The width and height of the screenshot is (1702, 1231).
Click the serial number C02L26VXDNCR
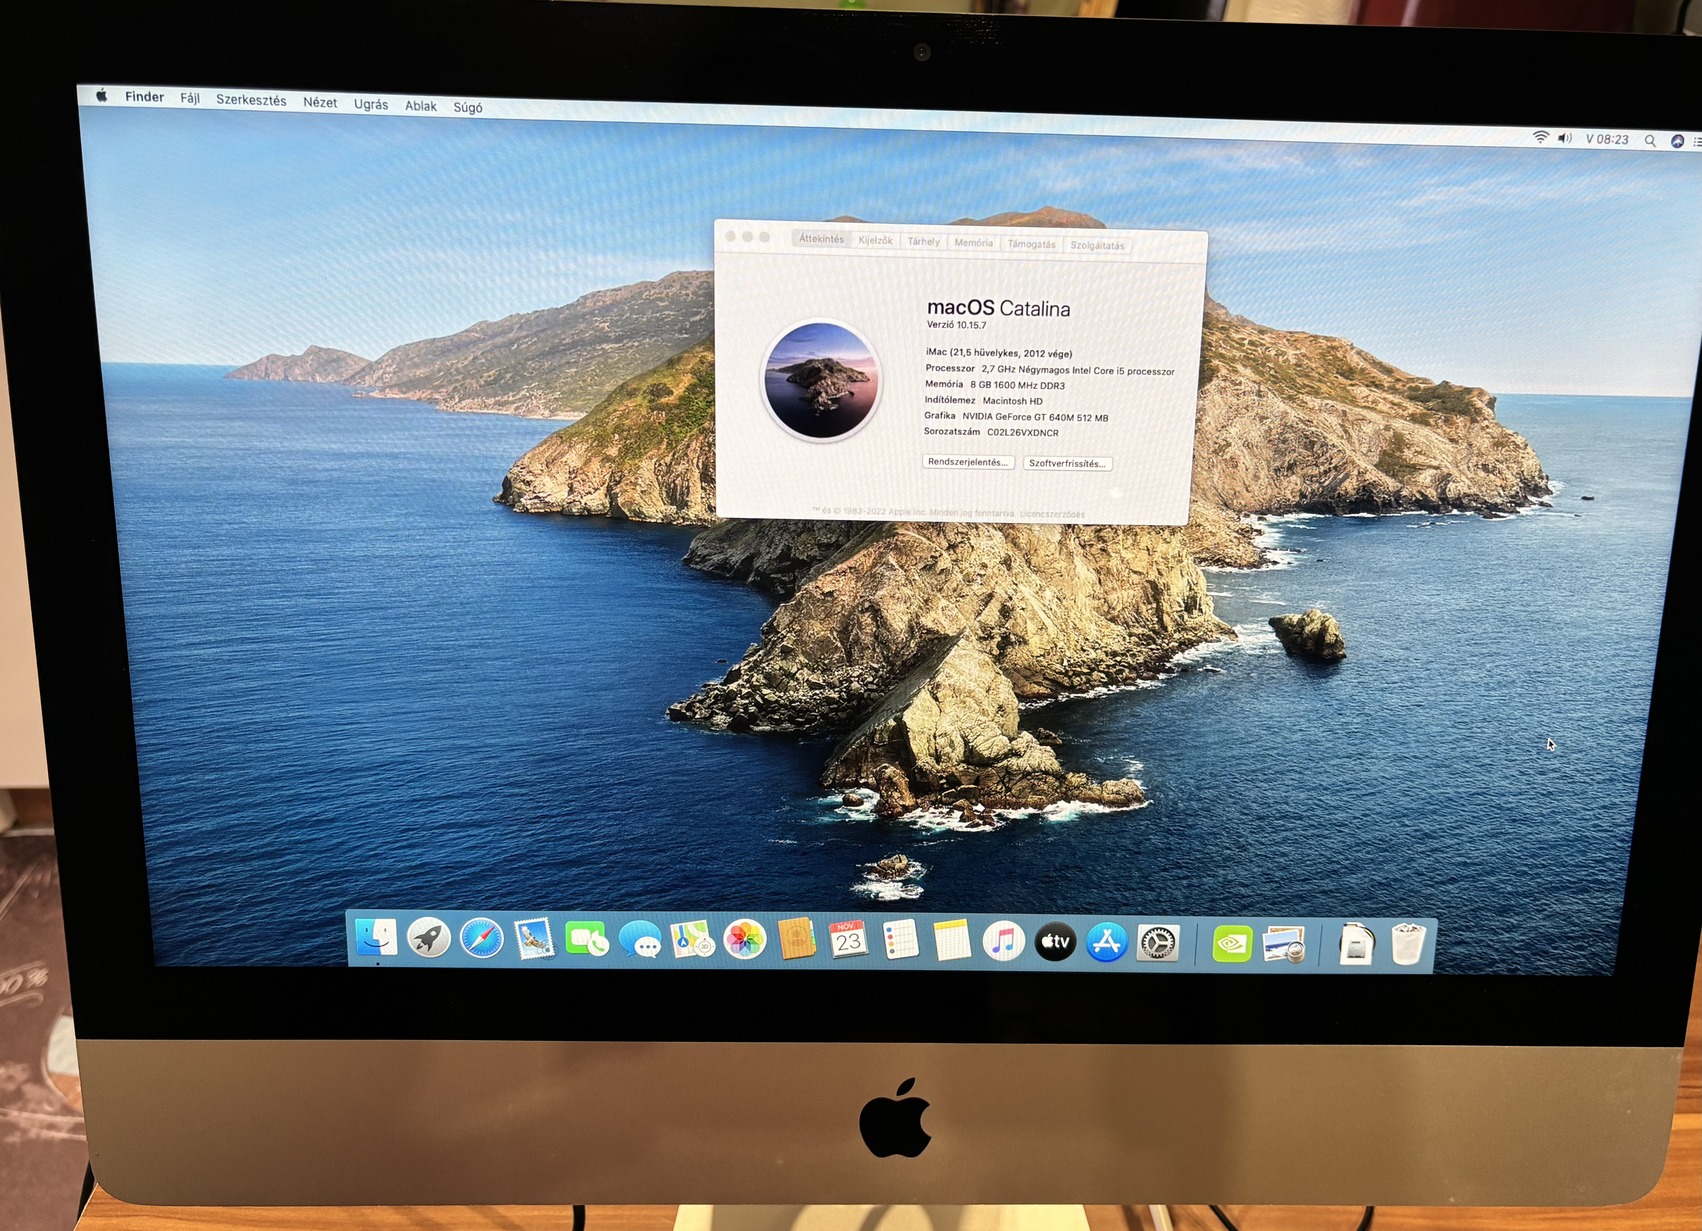tap(1022, 433)
